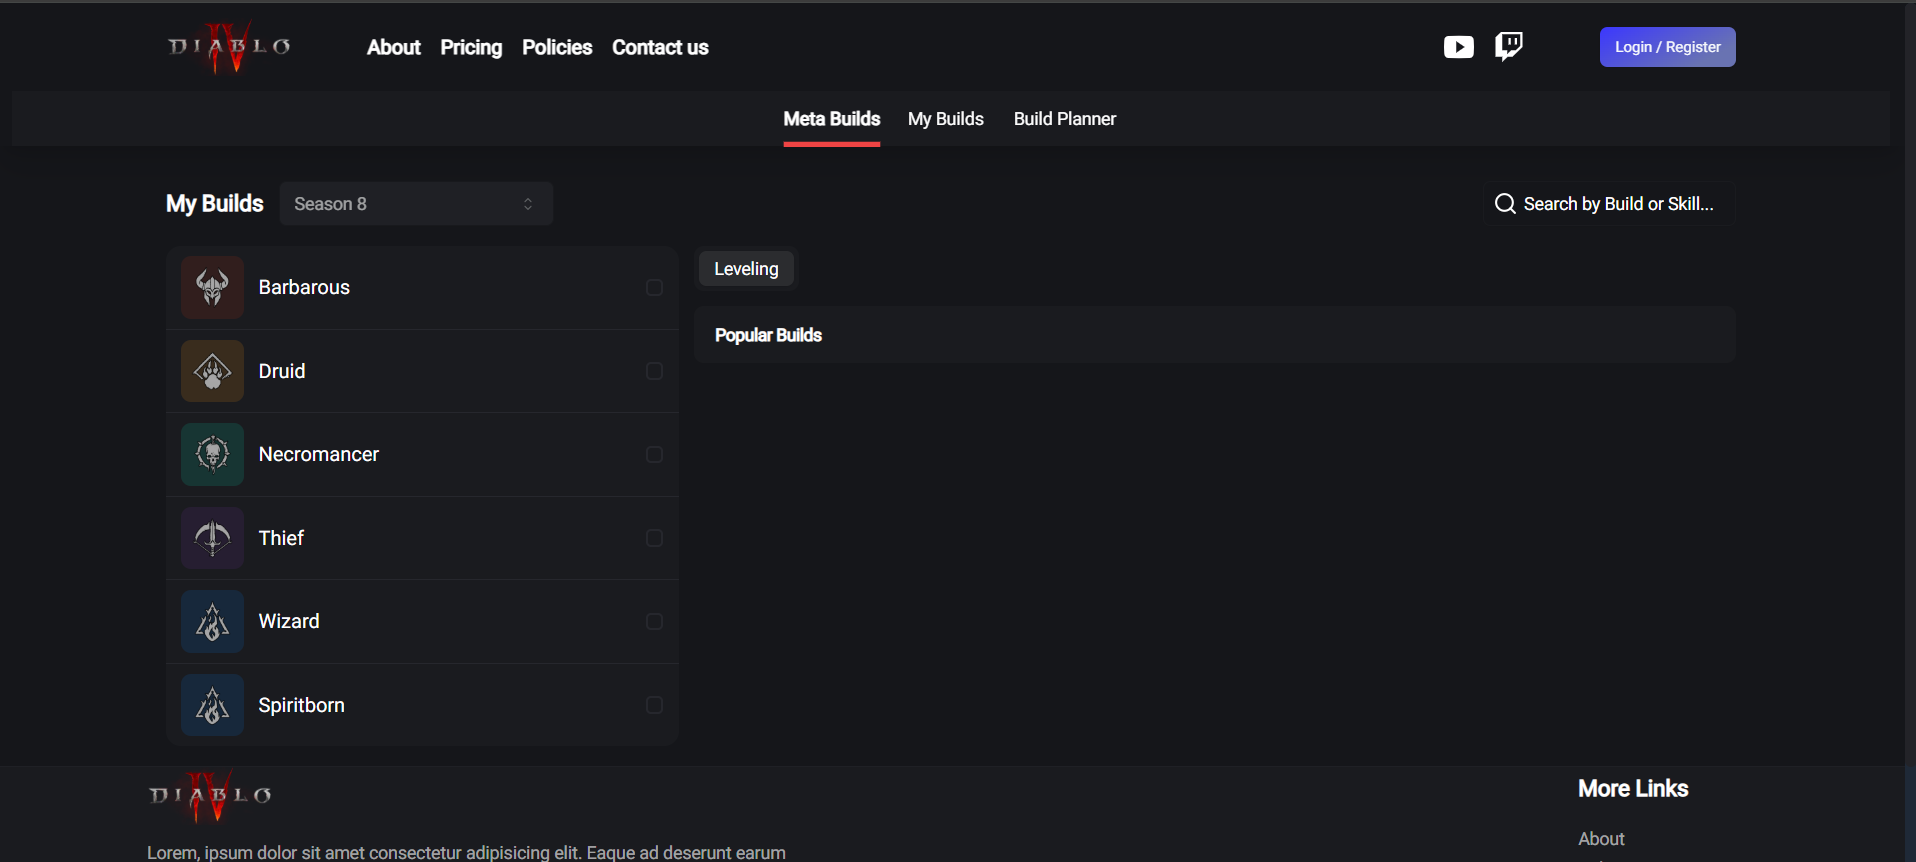Check the Spiritborn checkbox

pos(654,705)
